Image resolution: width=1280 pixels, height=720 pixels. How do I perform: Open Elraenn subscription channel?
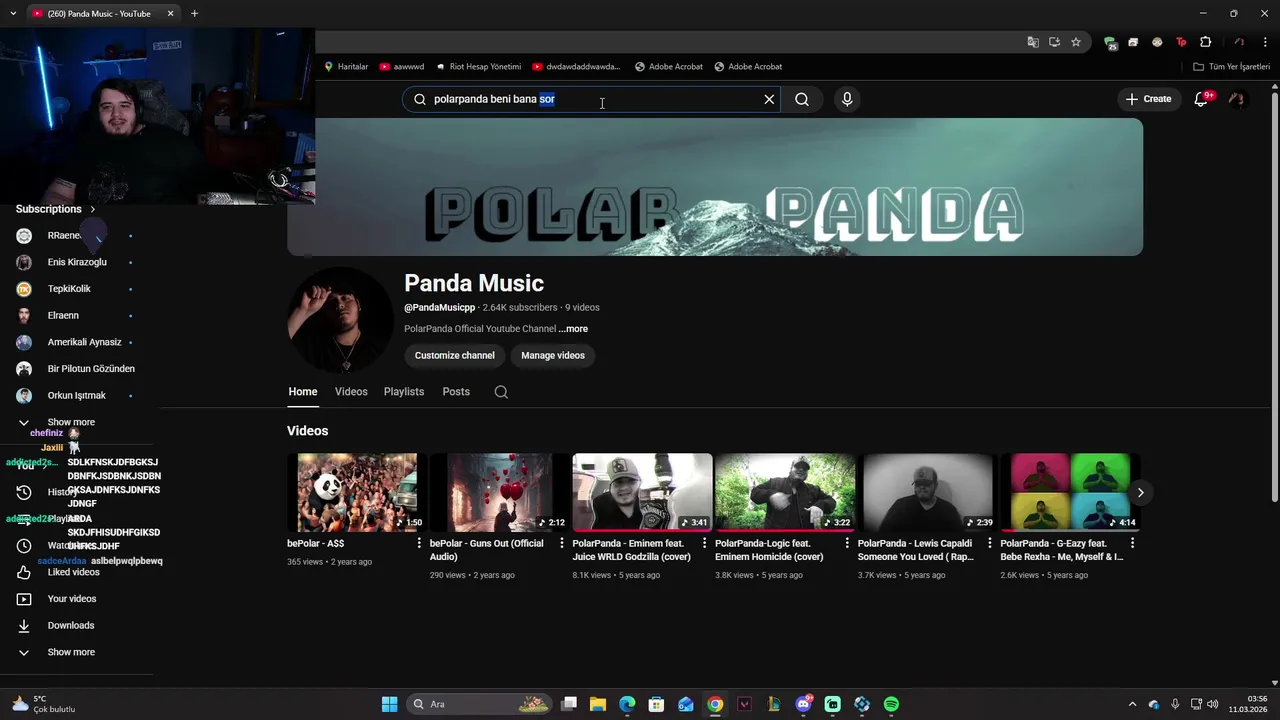tap(62, 316)
